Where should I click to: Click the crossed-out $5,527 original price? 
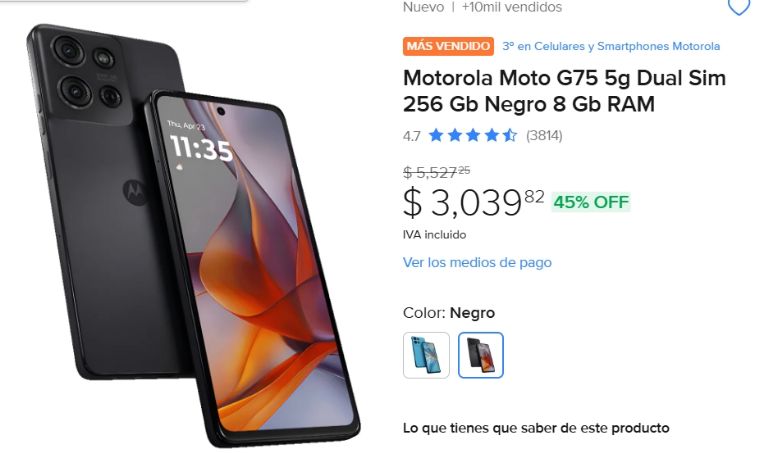click(x=436, y=172)
